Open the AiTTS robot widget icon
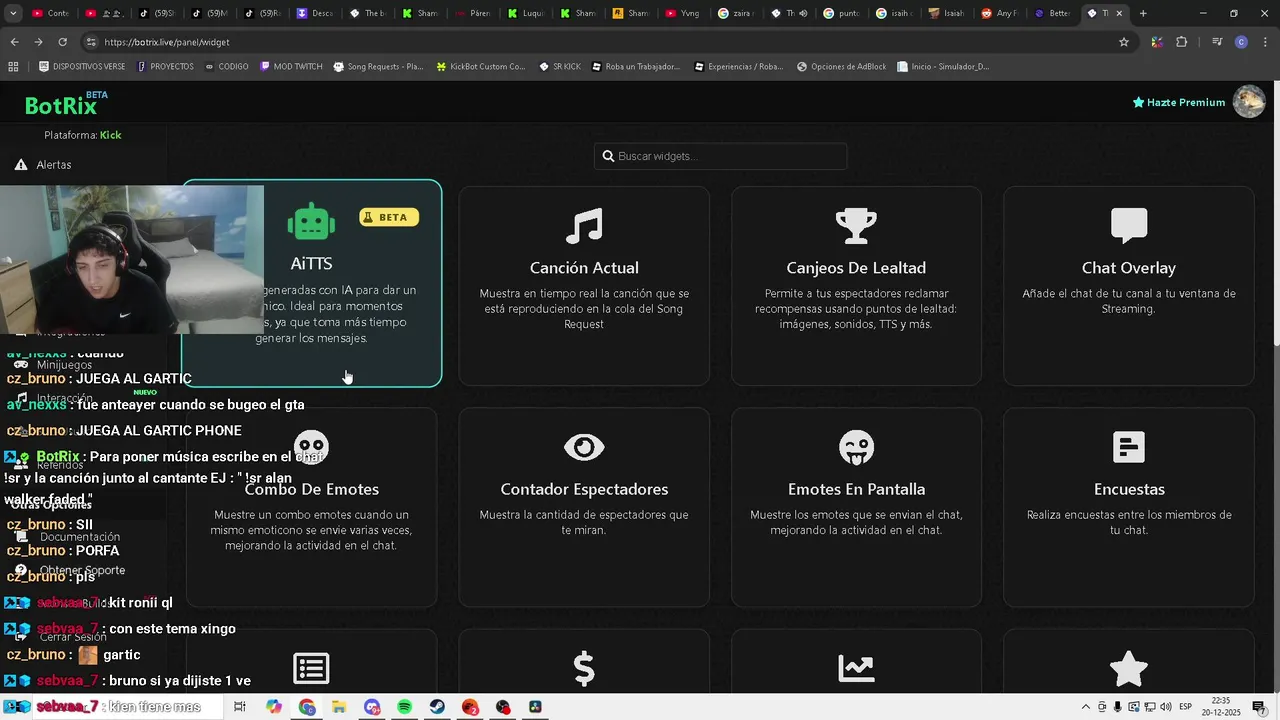 (311, 222)
